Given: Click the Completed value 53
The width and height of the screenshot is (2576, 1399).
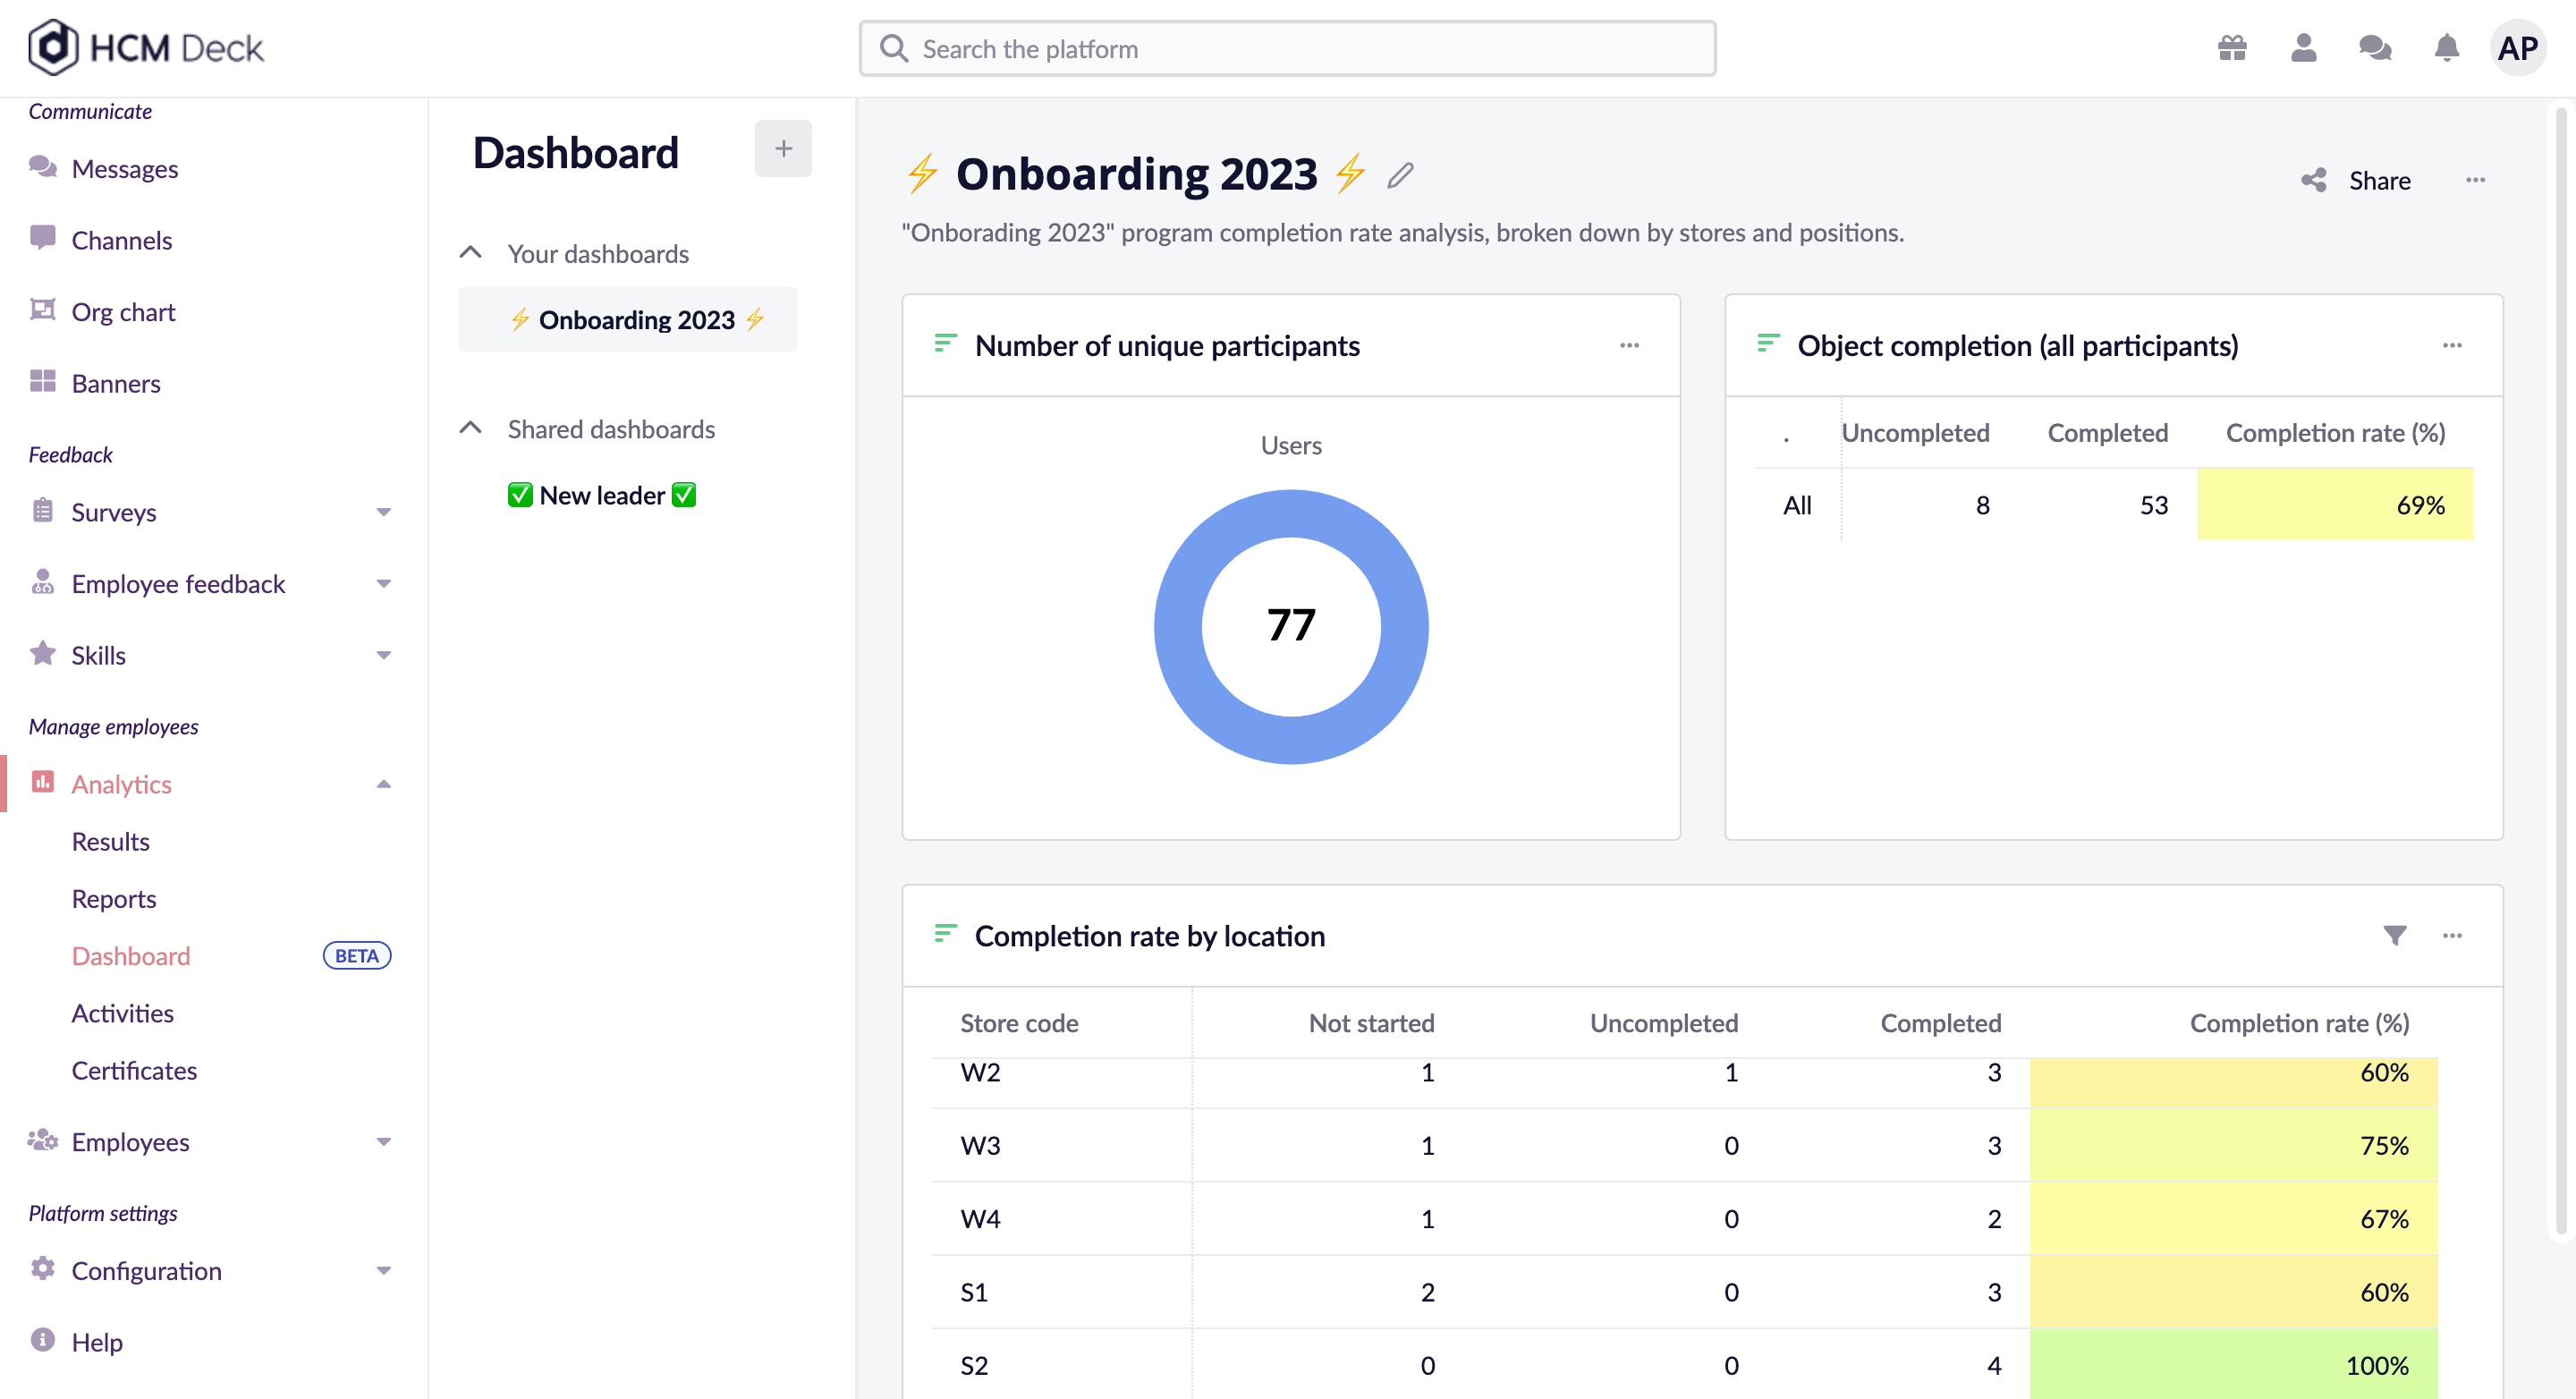Looking at the screenshot, I should [2154, 505].
